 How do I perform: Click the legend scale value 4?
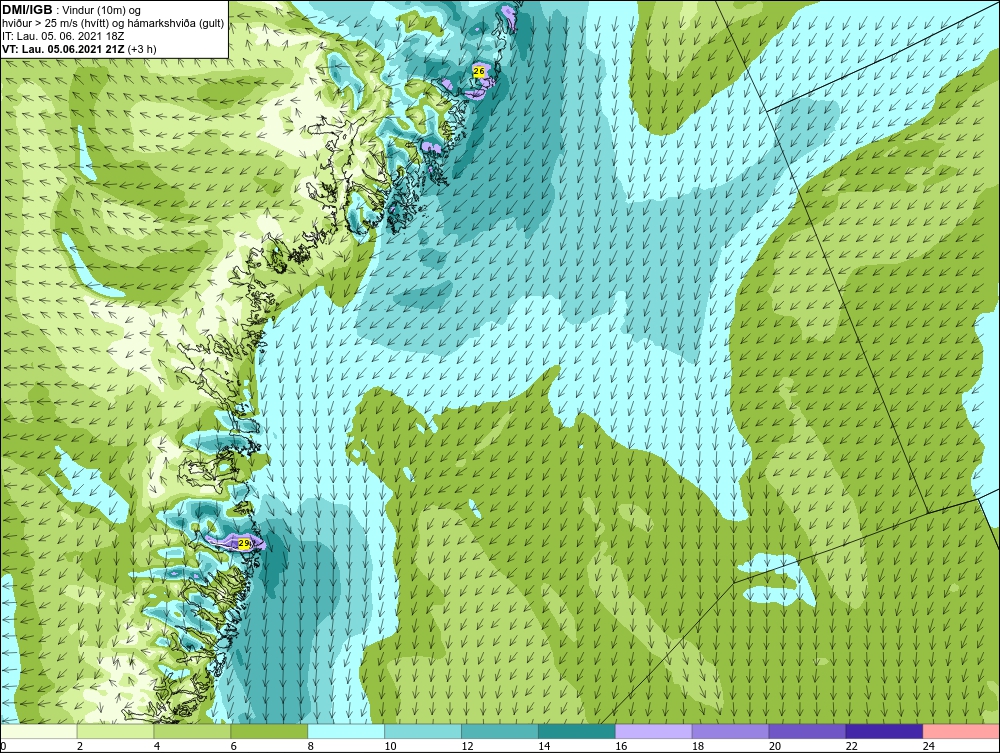(x=157, y=746)
